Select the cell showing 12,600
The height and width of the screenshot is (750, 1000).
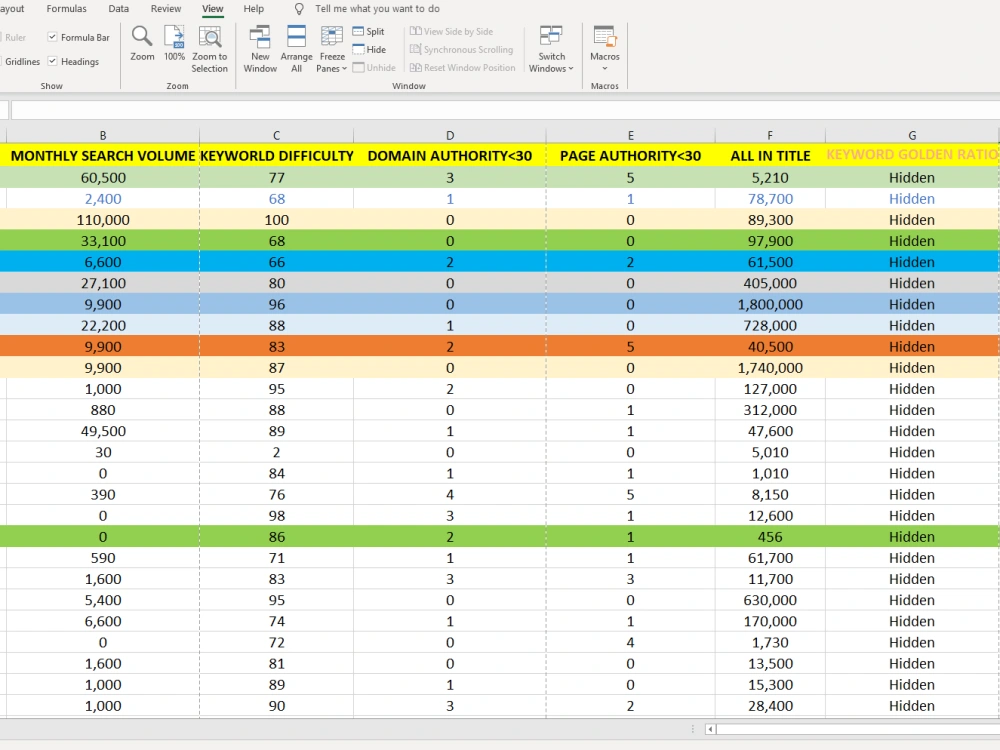click(x=770, y=515)
